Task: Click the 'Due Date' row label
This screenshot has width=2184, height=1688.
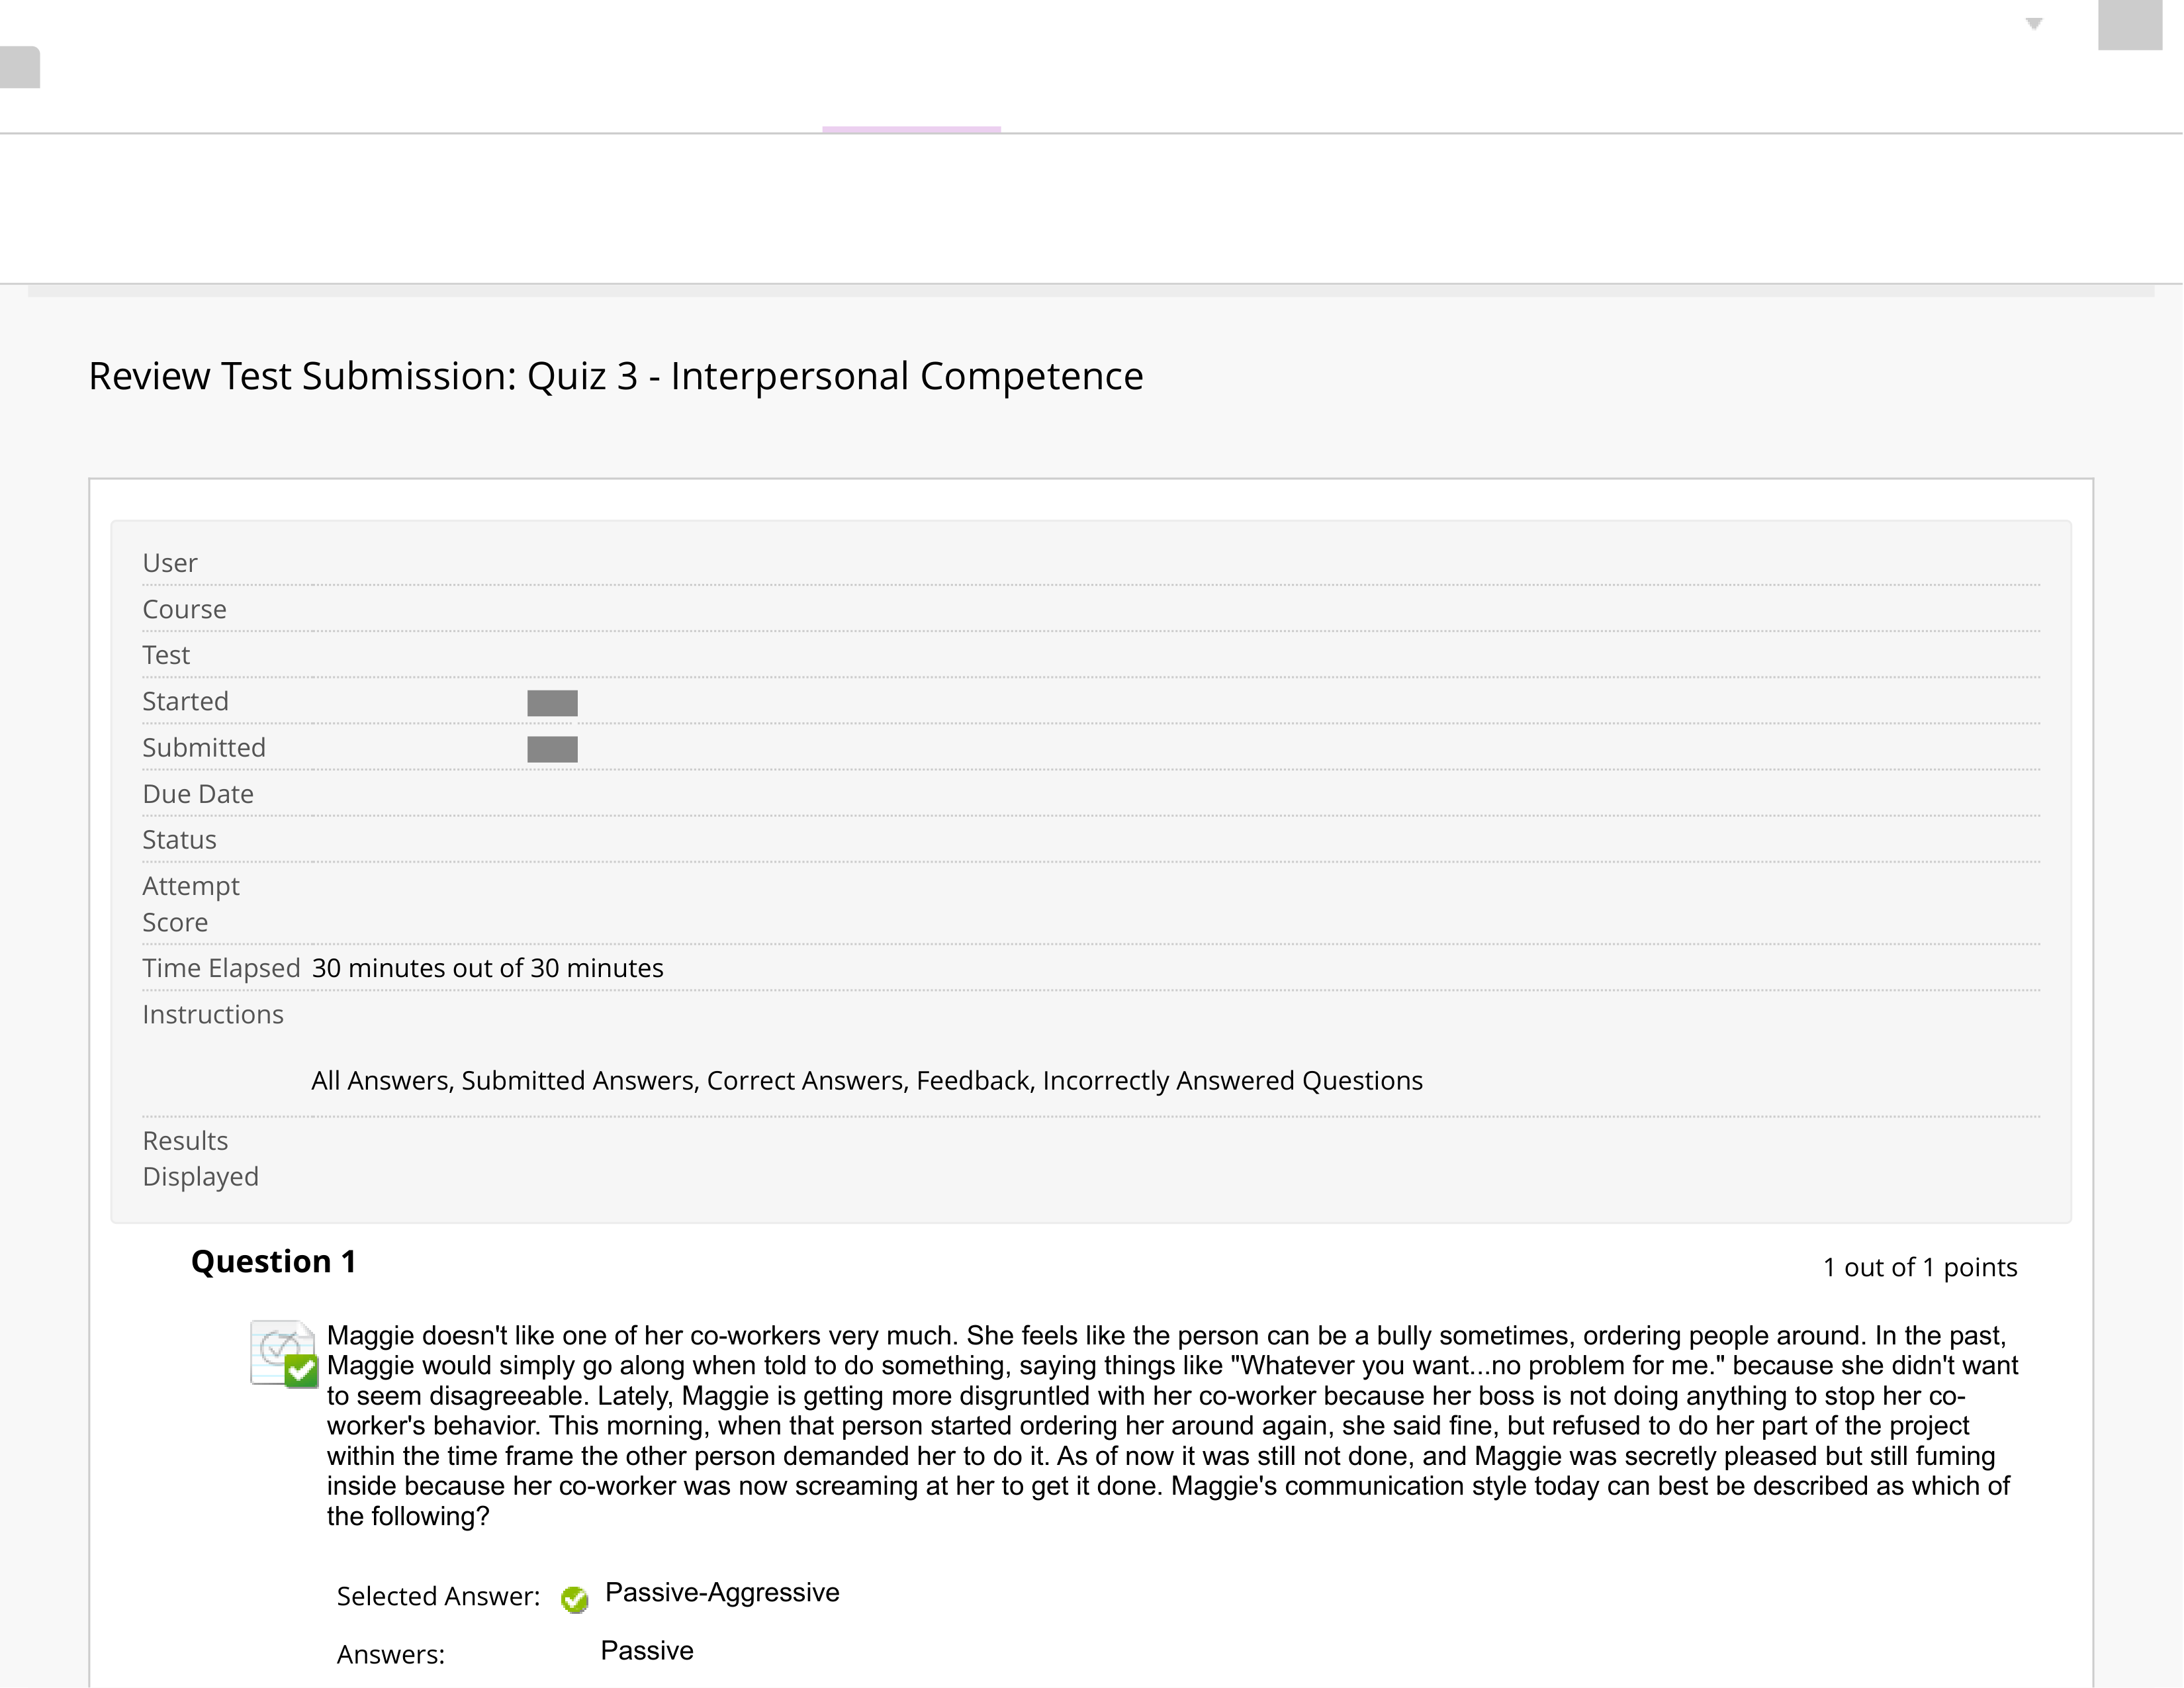Action: point(198,794)
